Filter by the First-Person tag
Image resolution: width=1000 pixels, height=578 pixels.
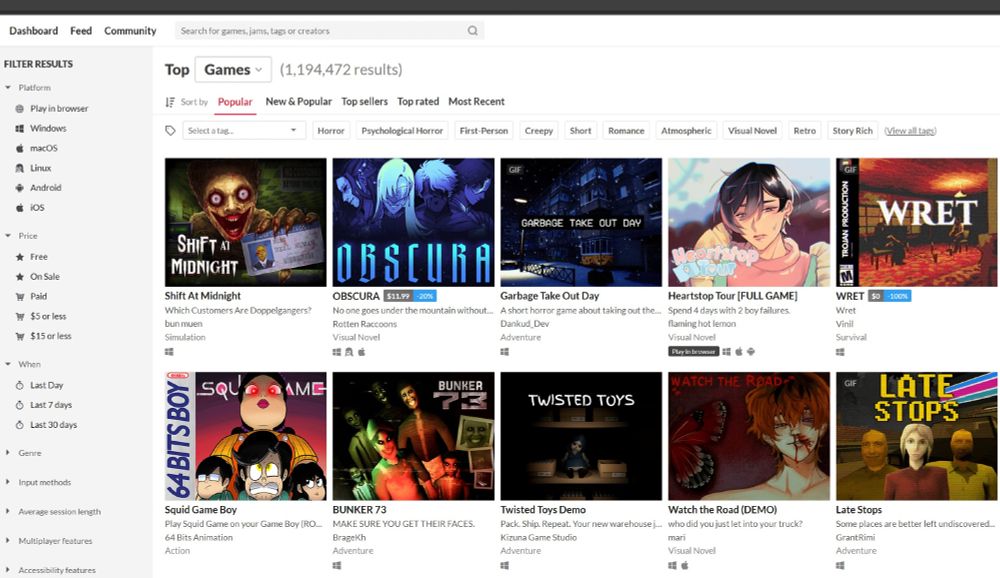click(x=484, y=131)
